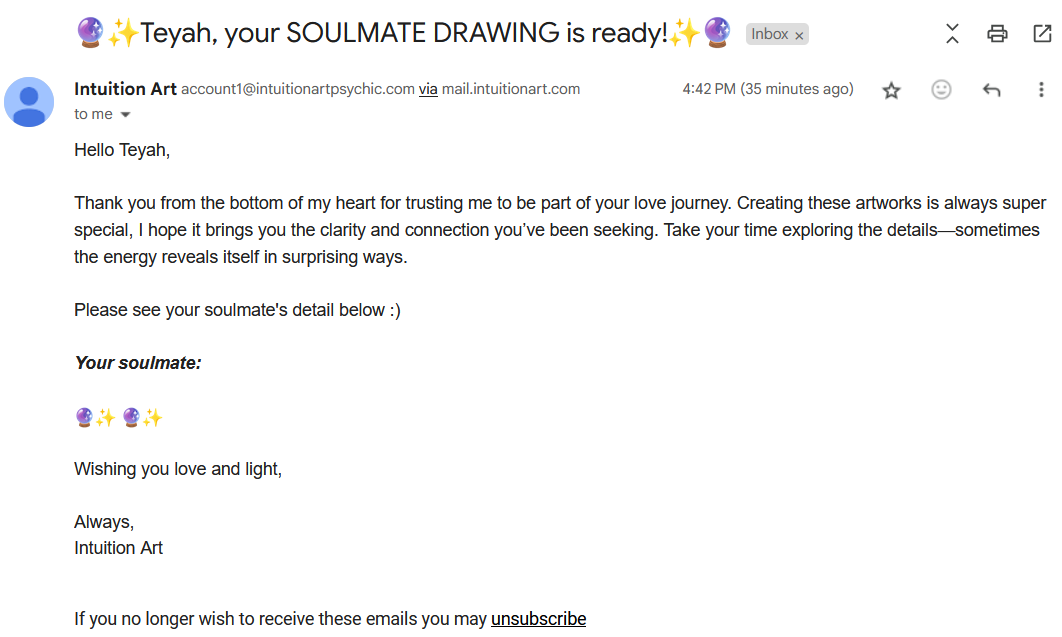Star this email from Intuition Art
The image size is (1062, 637).
pyautogui.click(x=891, y=90)
